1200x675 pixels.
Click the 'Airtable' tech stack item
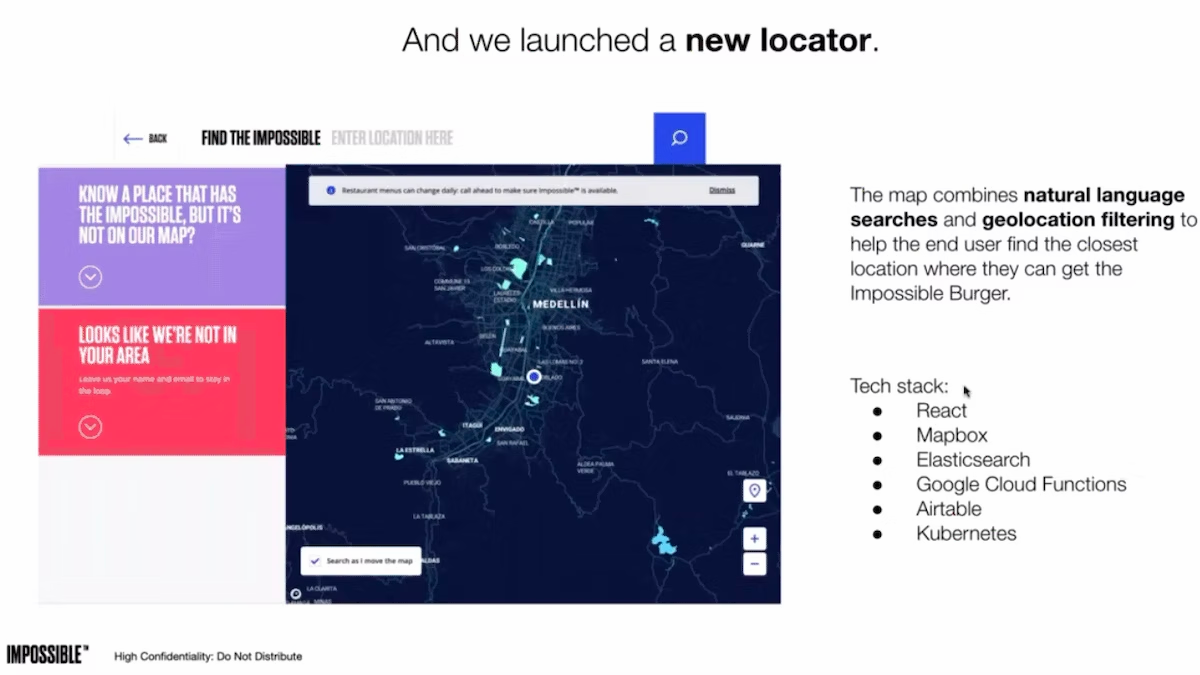(949, 509)
